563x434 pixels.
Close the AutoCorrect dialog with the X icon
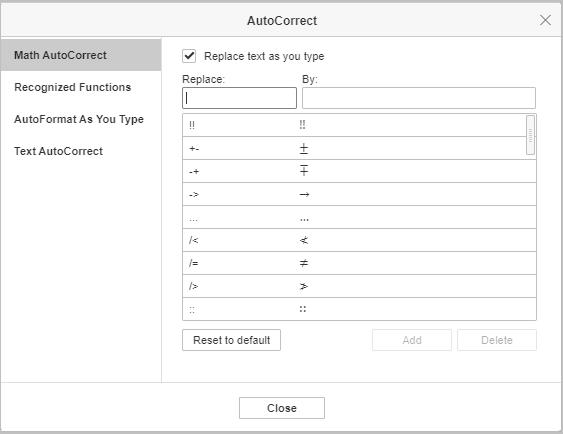545,20
